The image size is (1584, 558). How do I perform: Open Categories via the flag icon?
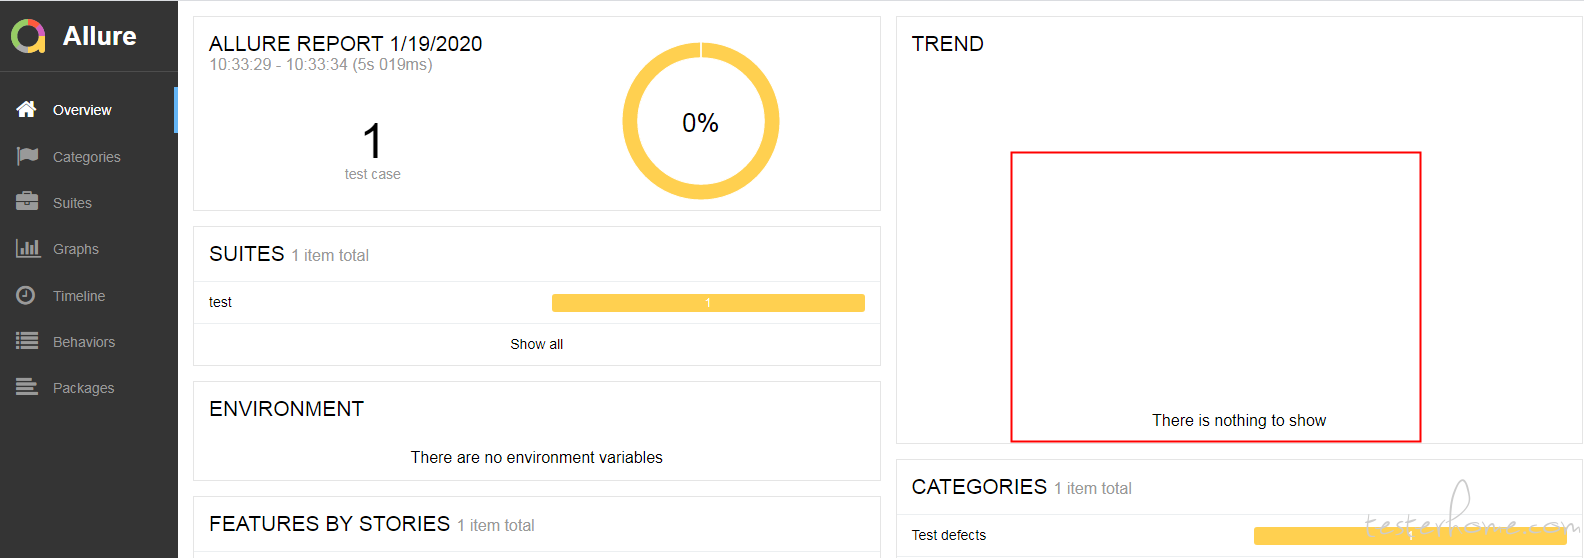pyautogui.click(x=27, y=156)
